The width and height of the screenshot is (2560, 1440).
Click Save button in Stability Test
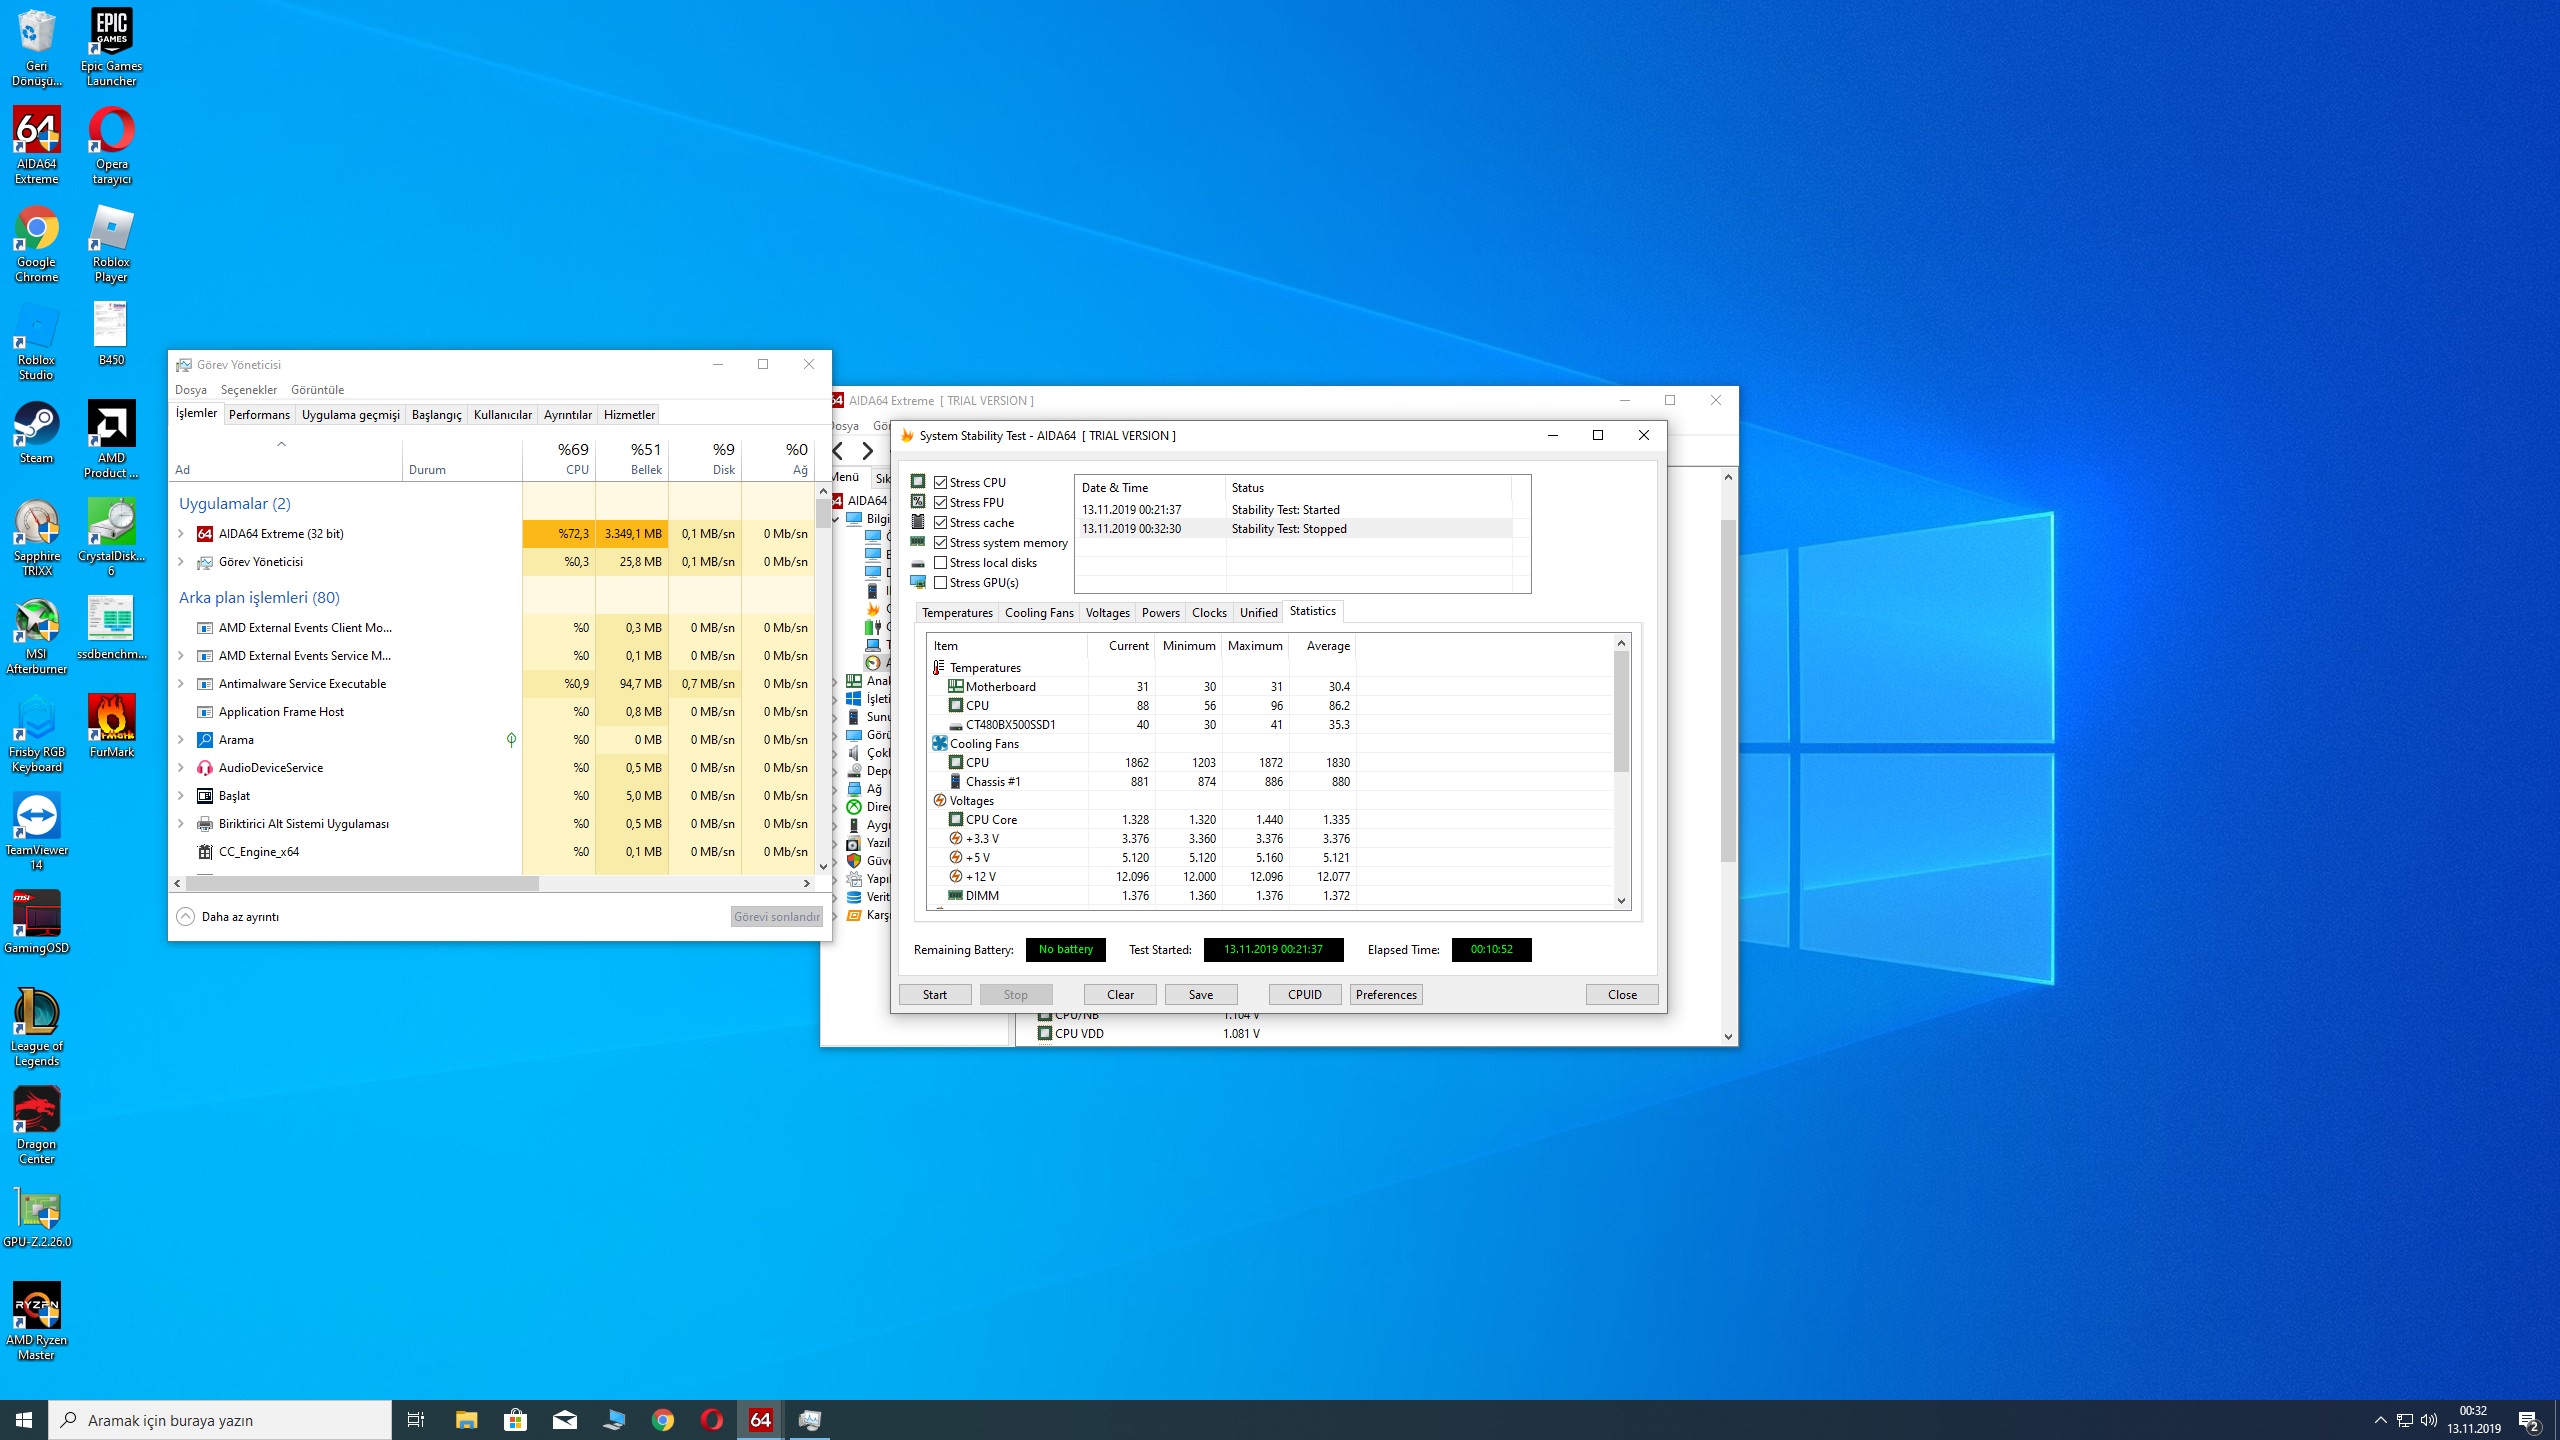tap(1201, 995)
